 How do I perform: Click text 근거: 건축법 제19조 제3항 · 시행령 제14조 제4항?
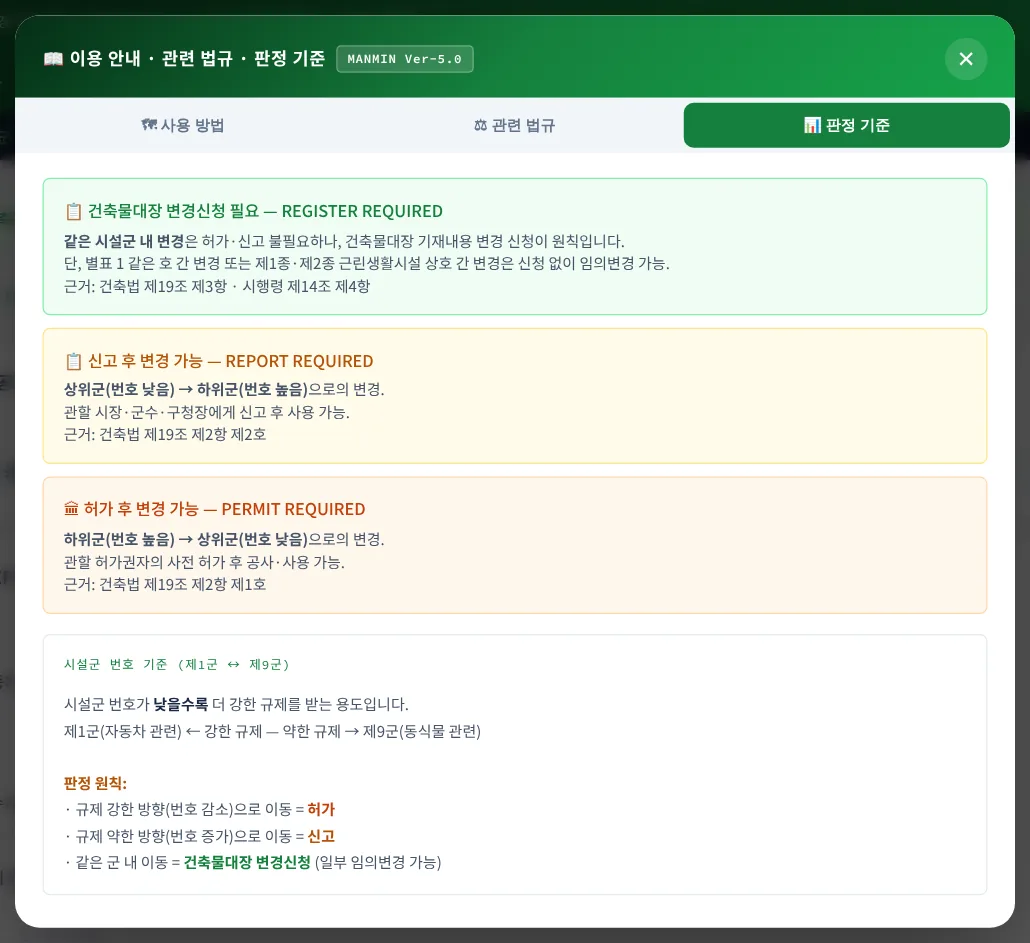(x=217, y=286)
